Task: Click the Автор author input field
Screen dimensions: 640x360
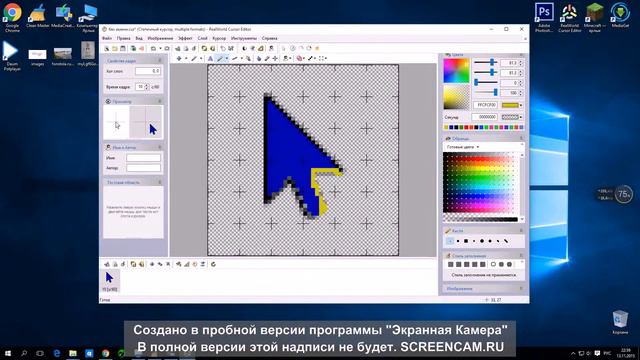Action: pyautogui.click(x=143, y=168)
